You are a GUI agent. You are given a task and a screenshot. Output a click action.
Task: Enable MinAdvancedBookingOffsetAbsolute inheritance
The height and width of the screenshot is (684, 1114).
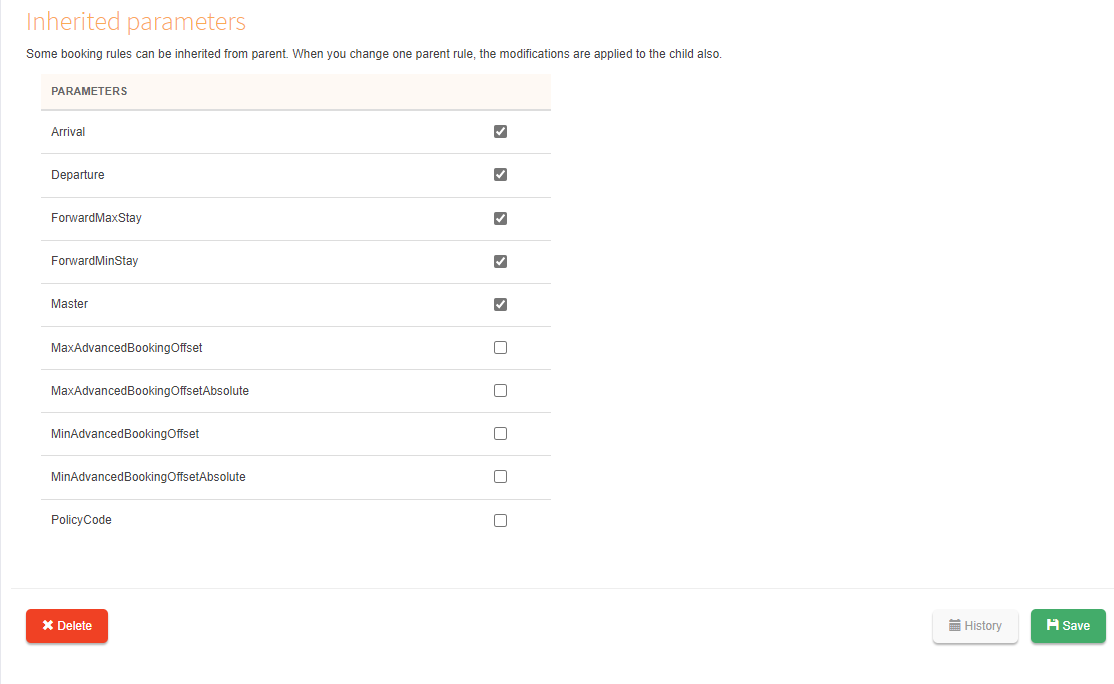point(500,476)
